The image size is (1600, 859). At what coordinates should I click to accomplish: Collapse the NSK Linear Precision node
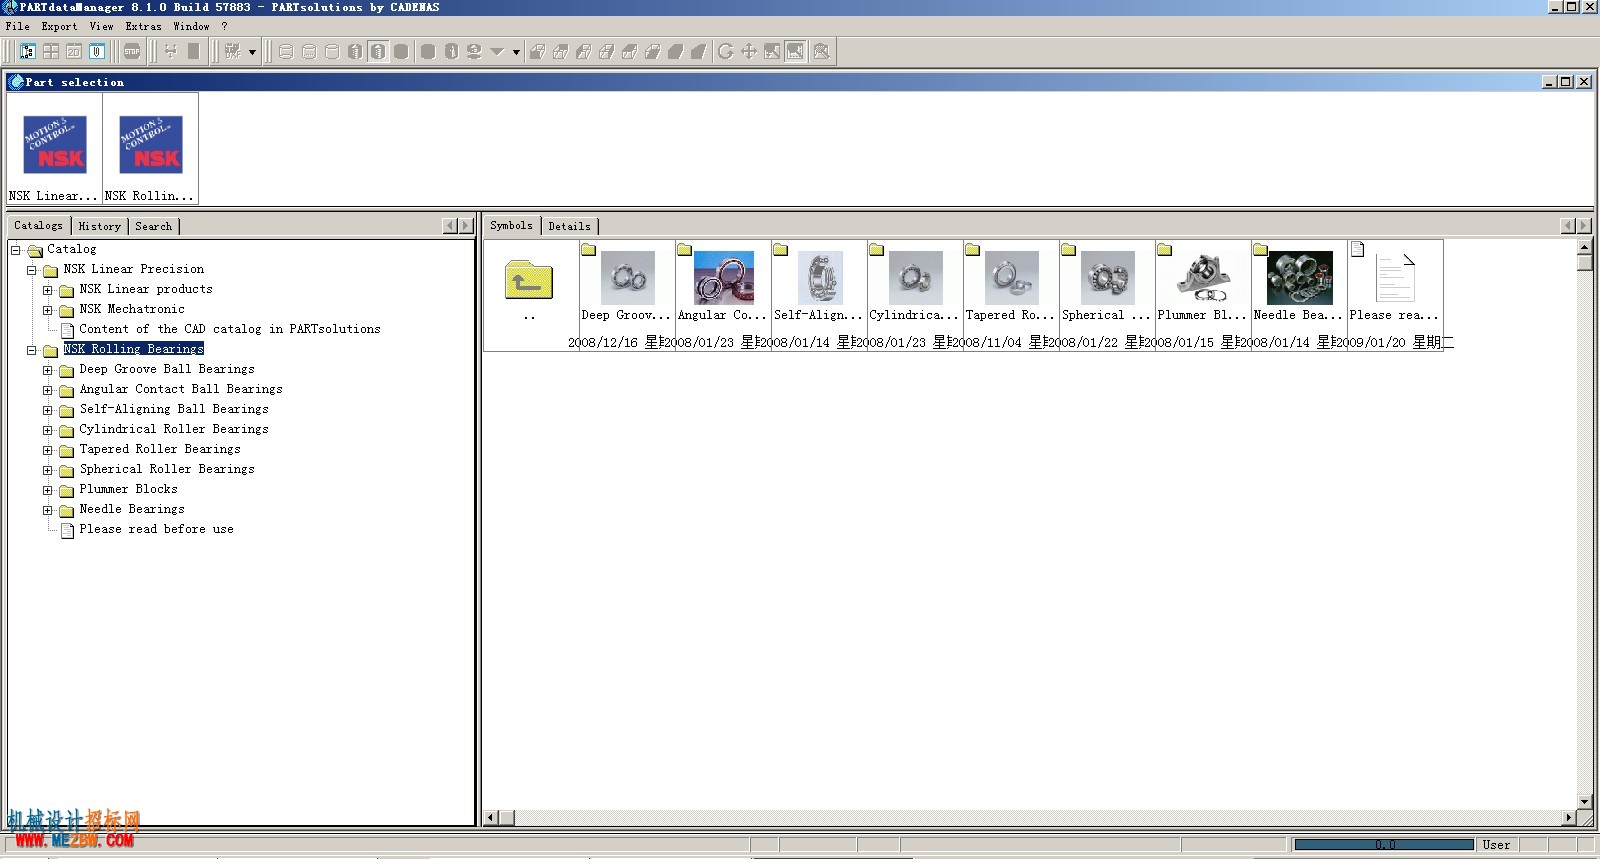[x=32, y=270]
